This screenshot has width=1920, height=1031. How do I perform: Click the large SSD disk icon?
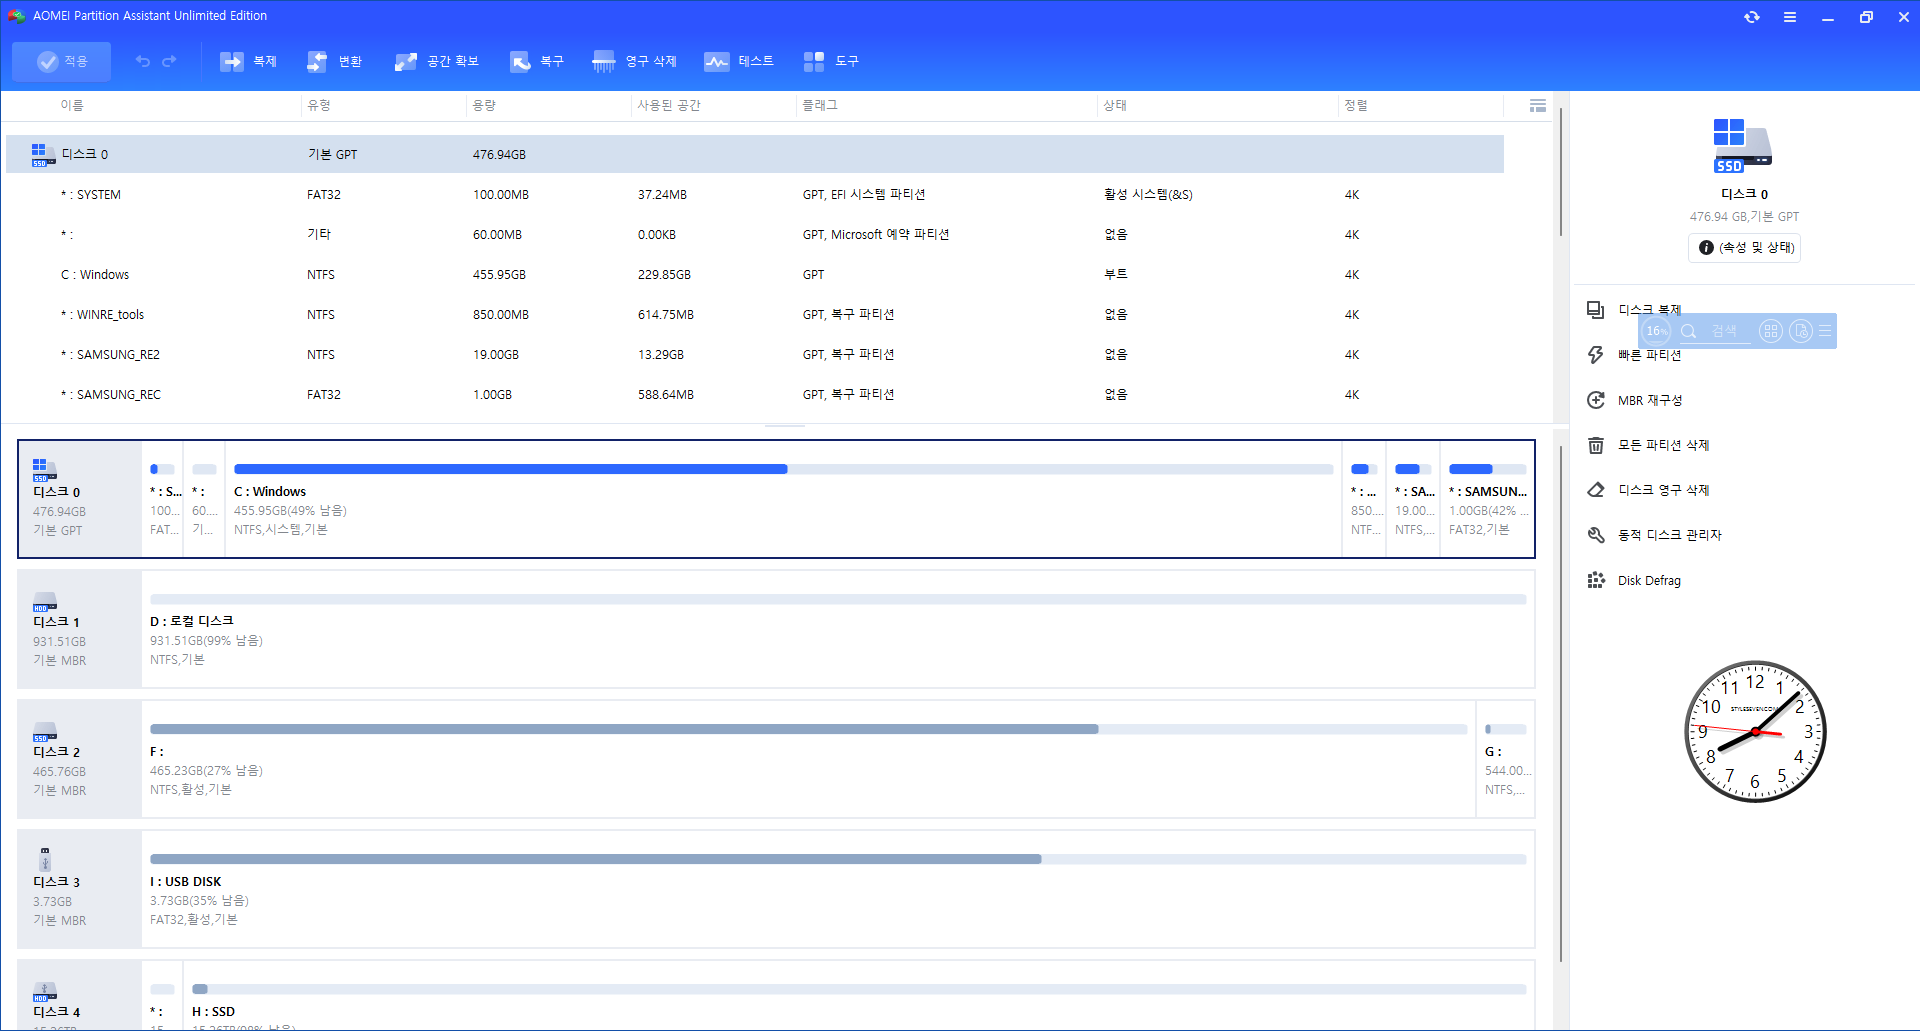[x=1743, y=146]
